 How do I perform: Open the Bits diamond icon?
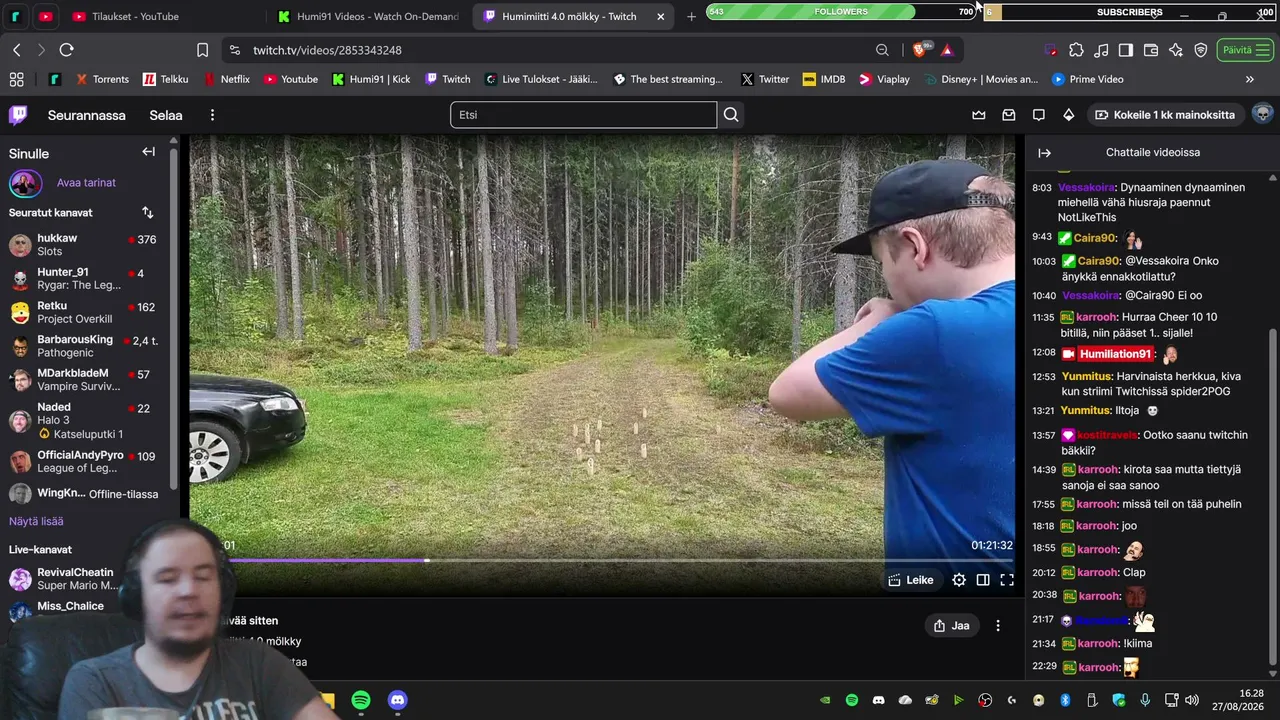[1069, 115]
